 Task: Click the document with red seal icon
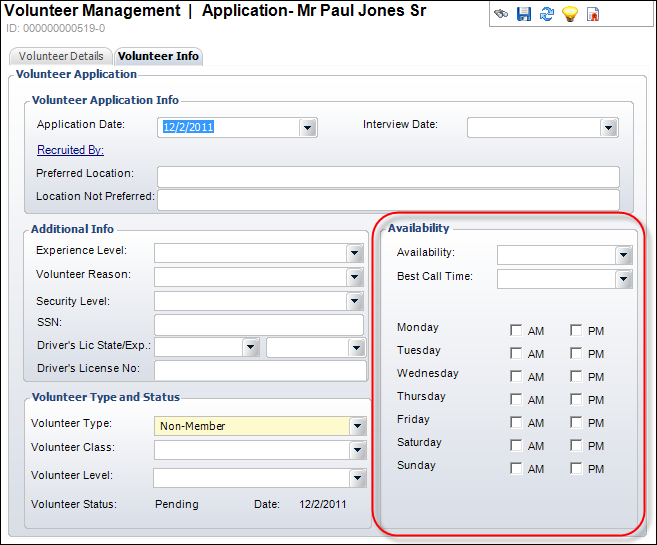click(593, 15)
